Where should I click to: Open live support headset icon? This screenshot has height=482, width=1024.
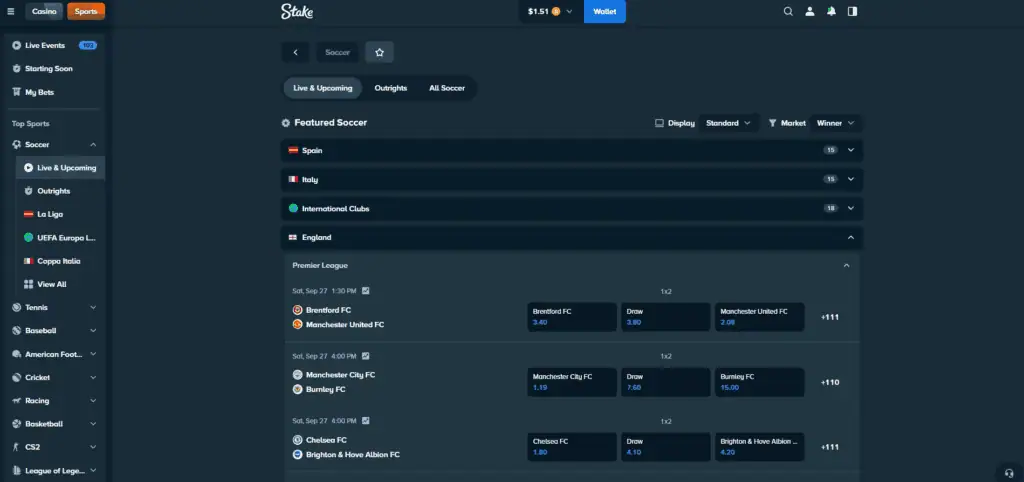(x=1008, y=471)
